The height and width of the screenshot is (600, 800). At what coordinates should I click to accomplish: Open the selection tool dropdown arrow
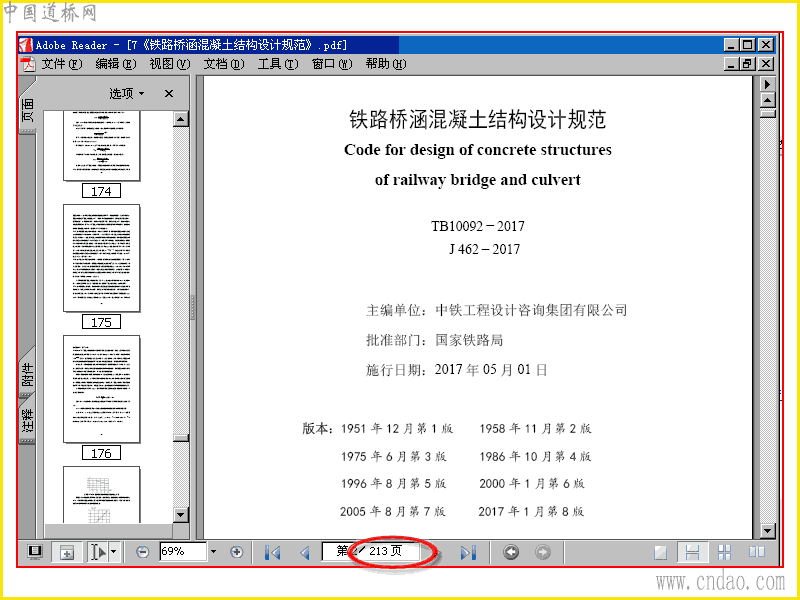pos(114,552)
